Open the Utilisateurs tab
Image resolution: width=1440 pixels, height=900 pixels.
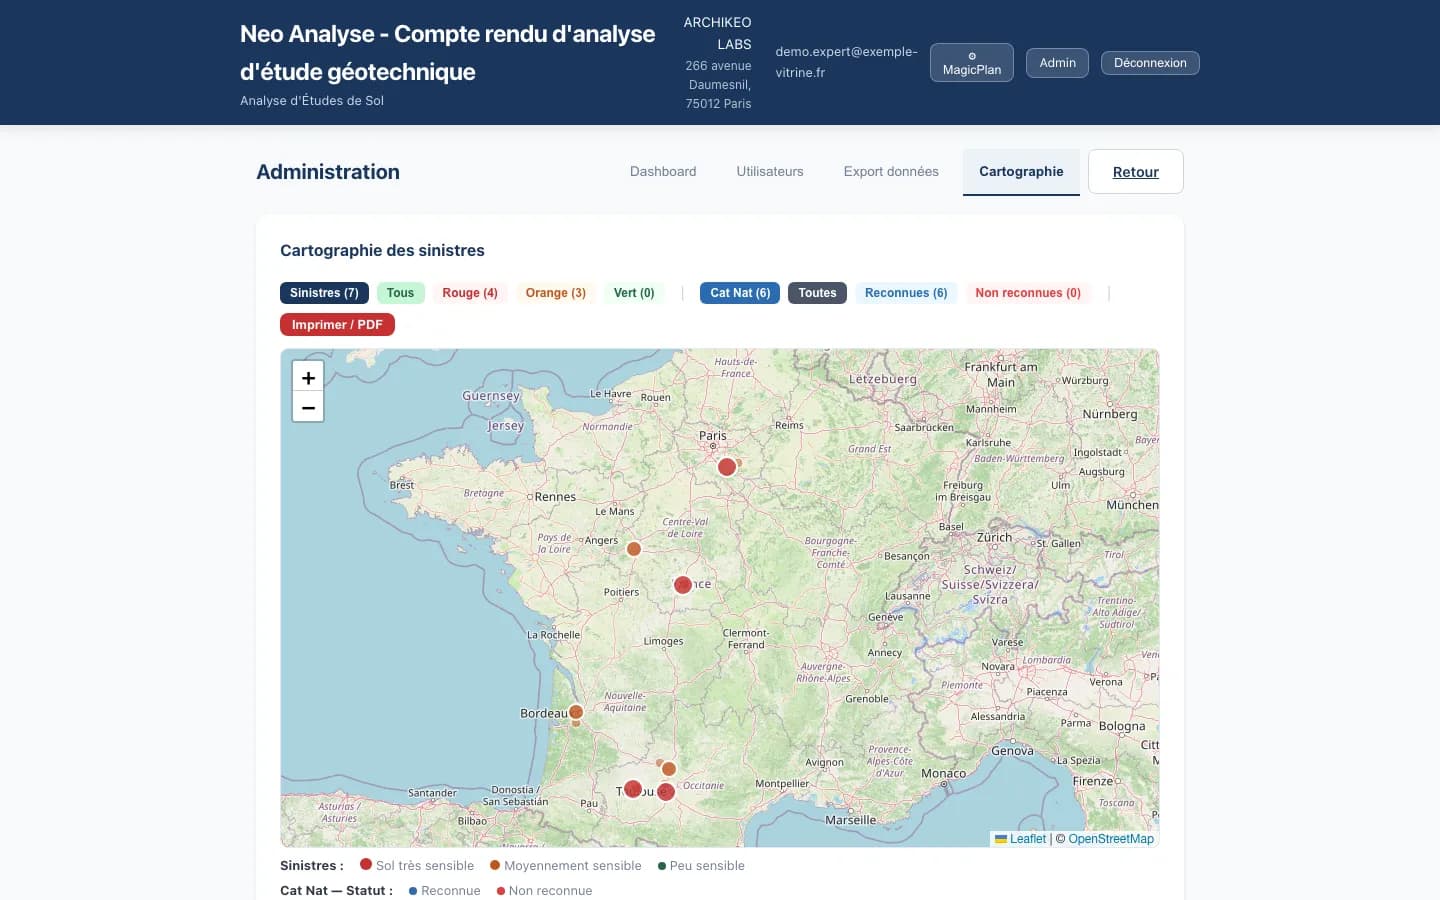pos(770,172)
